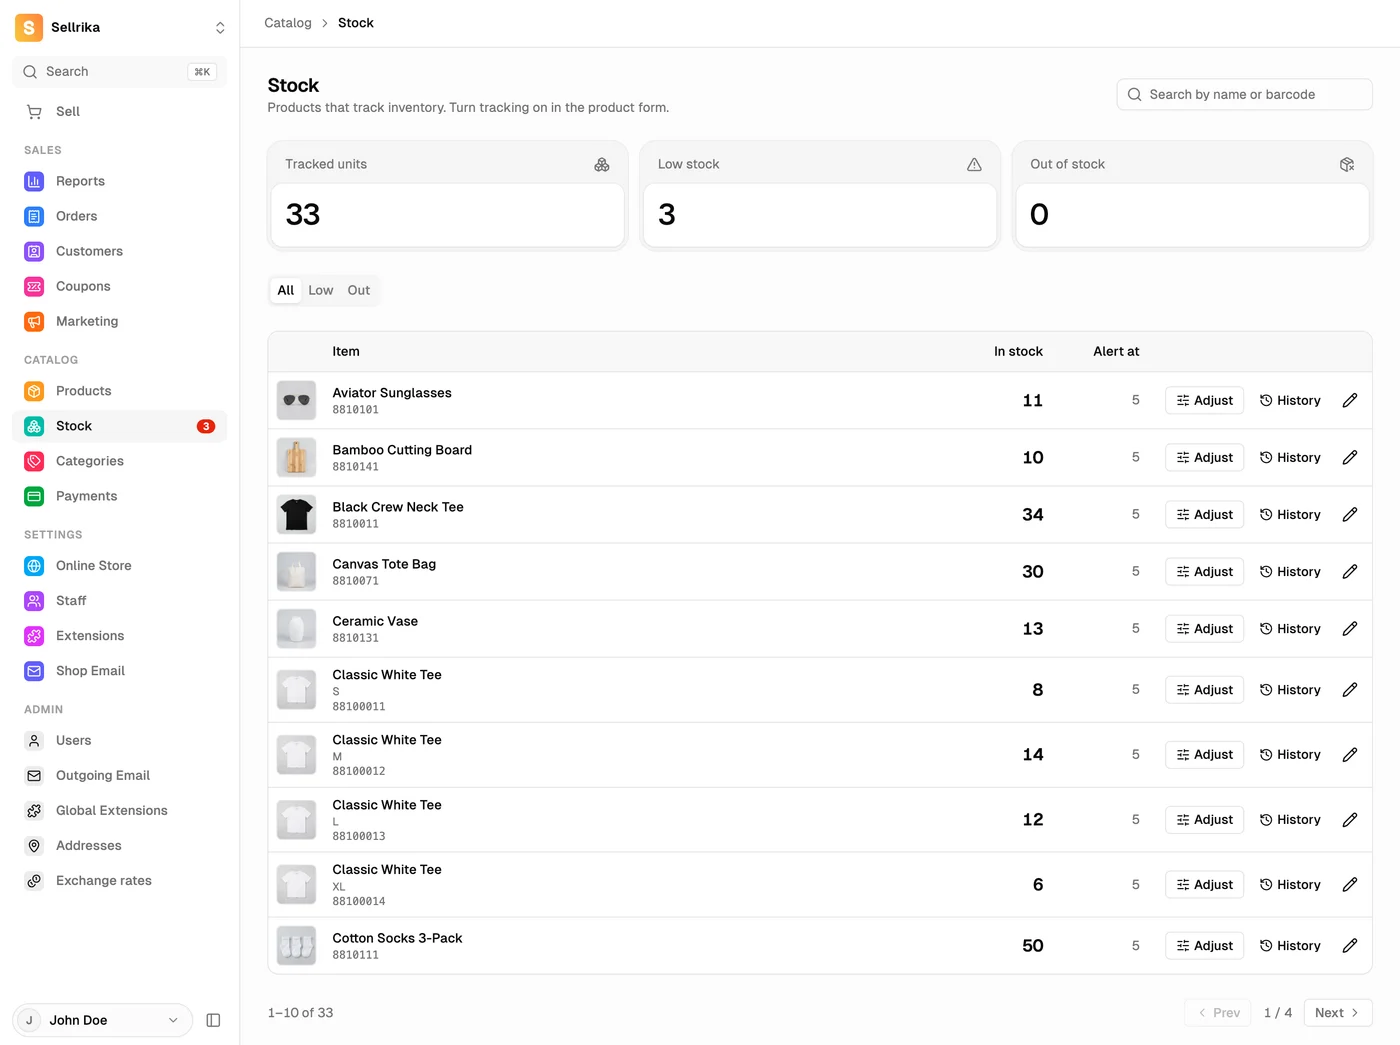Click the Online Store globe icon
The width and height of the screenshot is (1400, 1045).
pos(34,566)
